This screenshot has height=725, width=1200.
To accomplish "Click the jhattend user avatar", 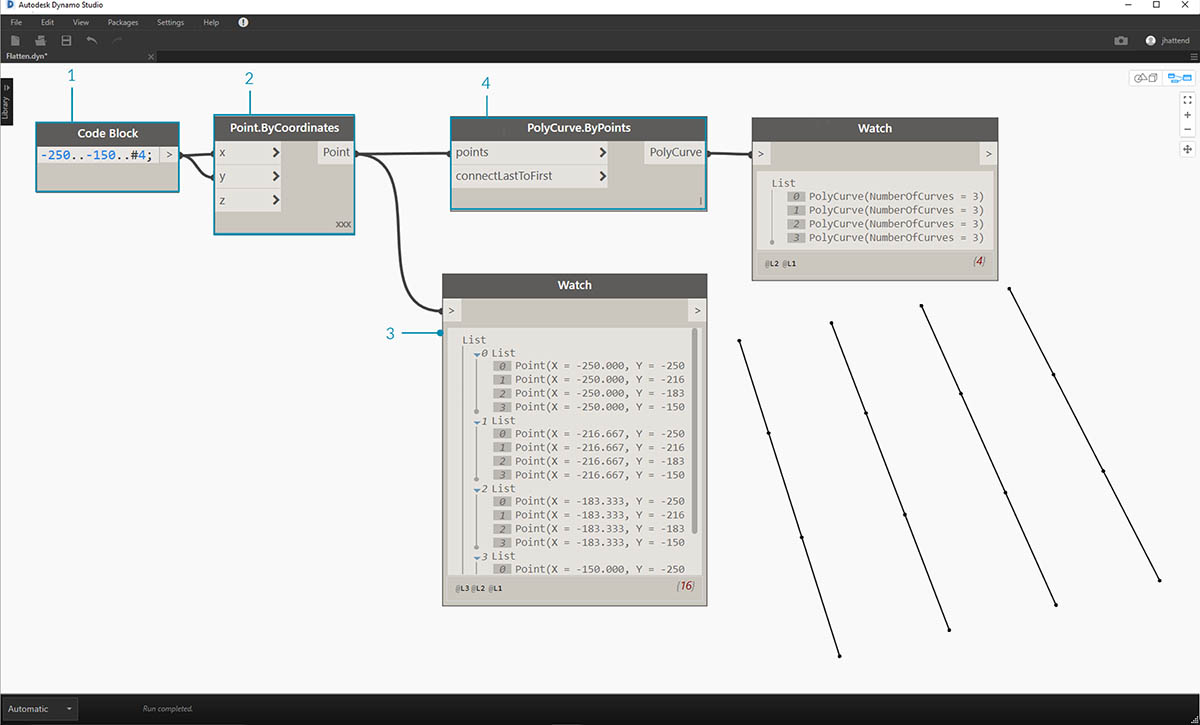I will pyautogui.click(x=1151, y=41).
